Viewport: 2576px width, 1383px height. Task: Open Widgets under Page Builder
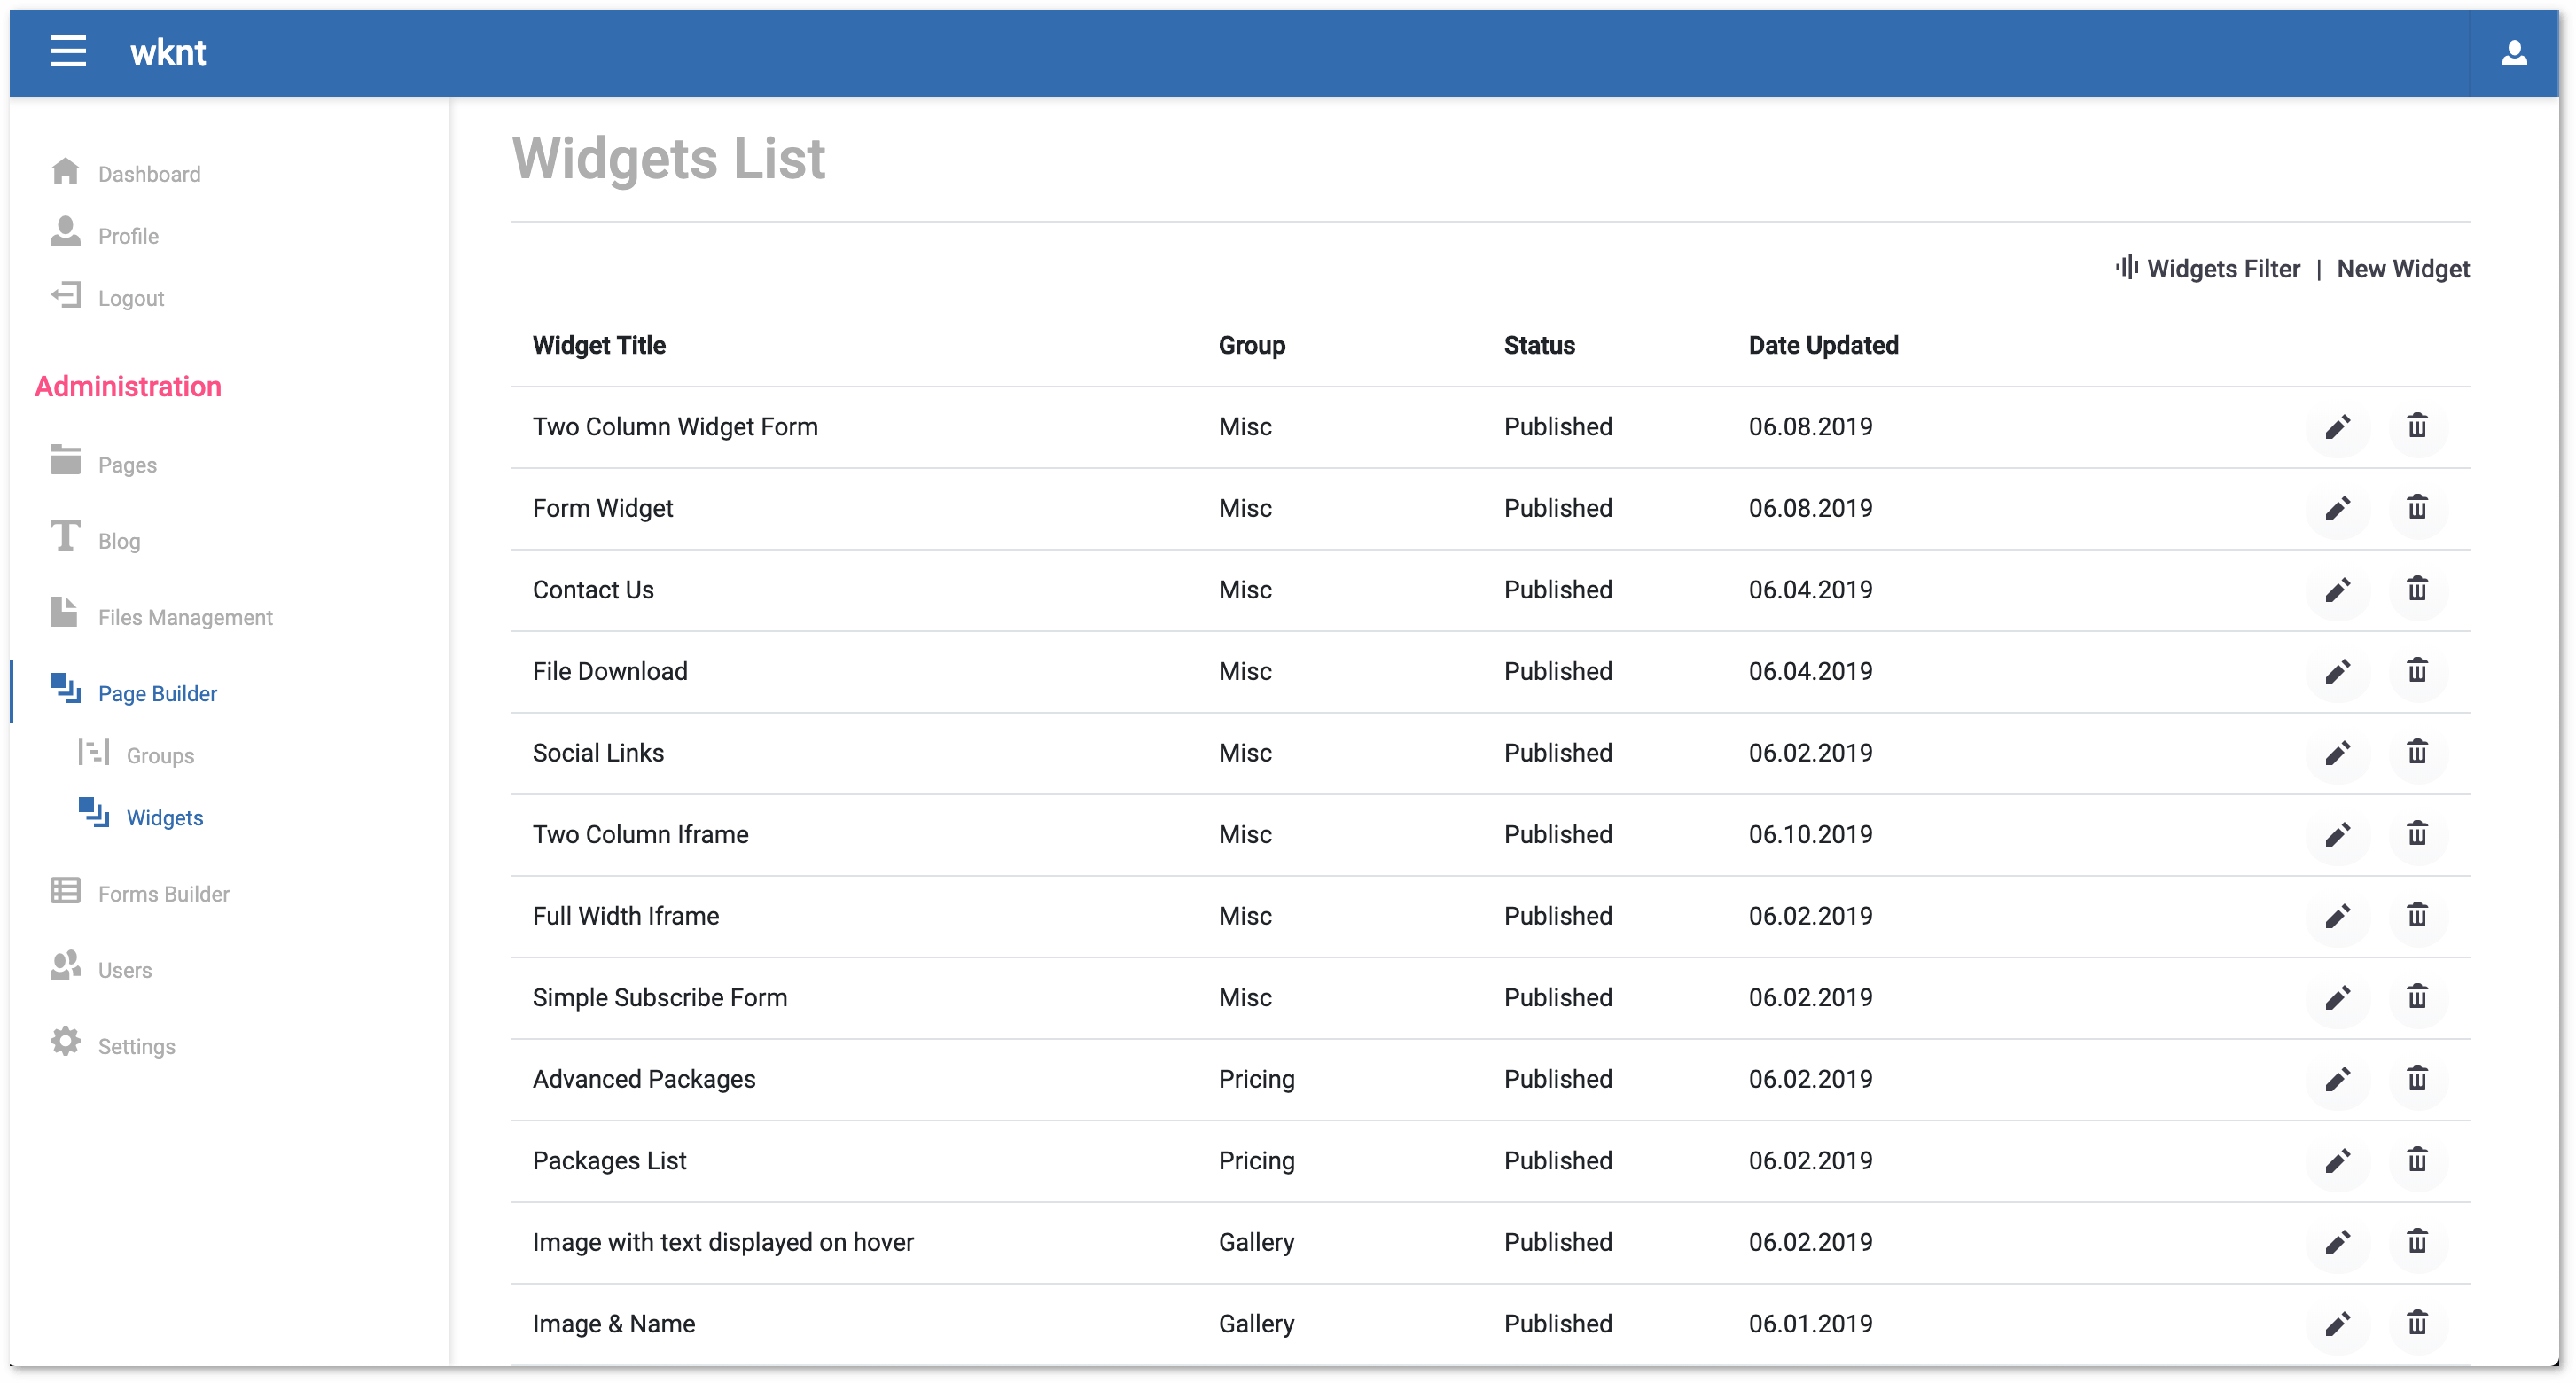(141, 816)
